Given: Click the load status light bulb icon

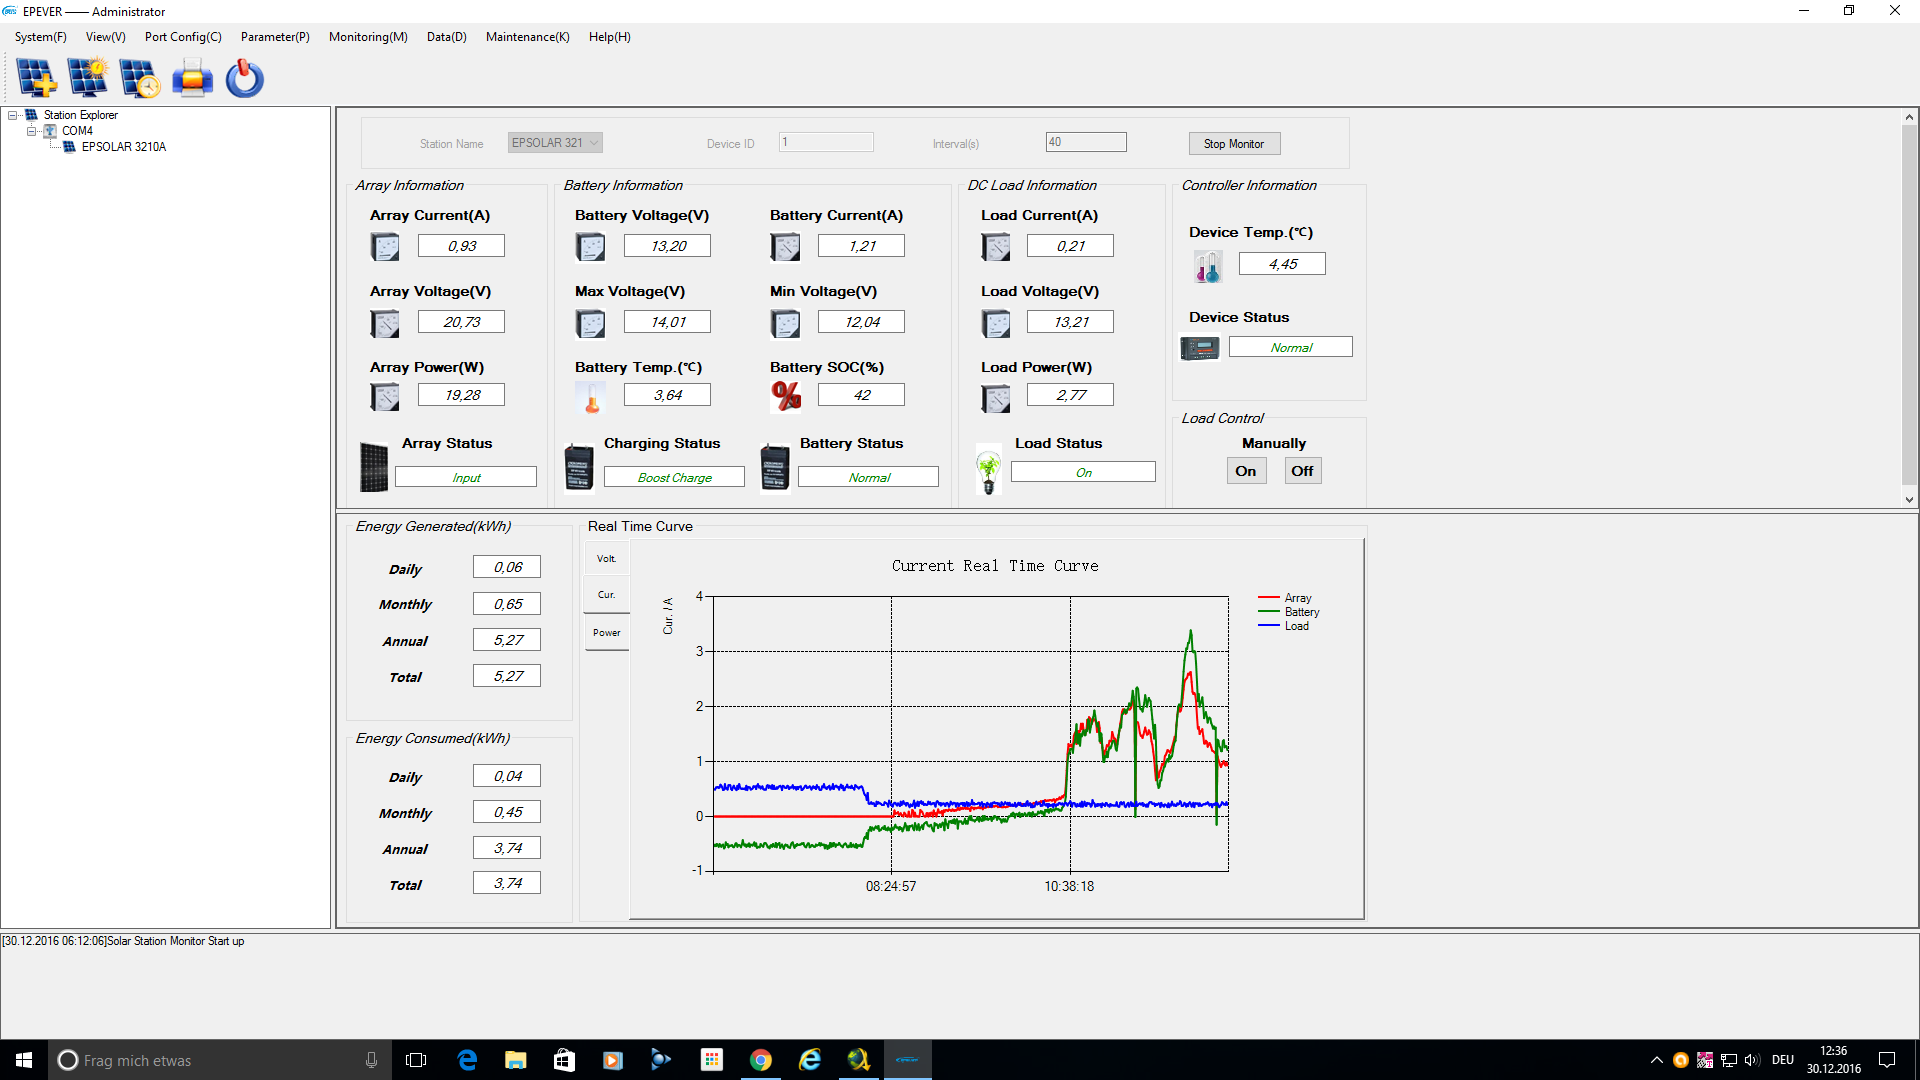Looking at the screenshot, I should pyautogui.click(x=989, y=470).
